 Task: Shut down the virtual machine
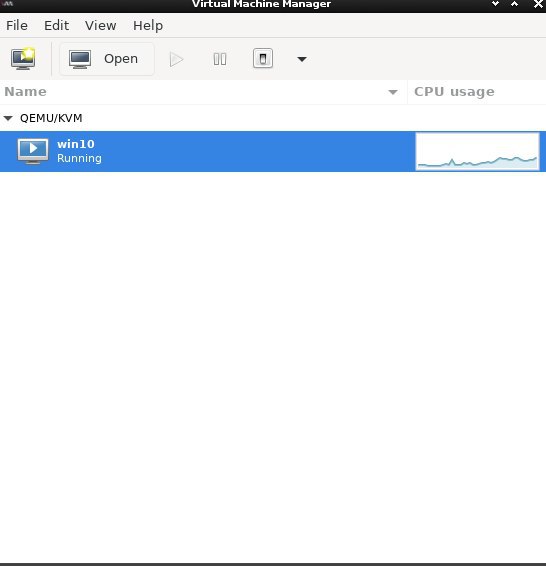[x=263, y=58]
